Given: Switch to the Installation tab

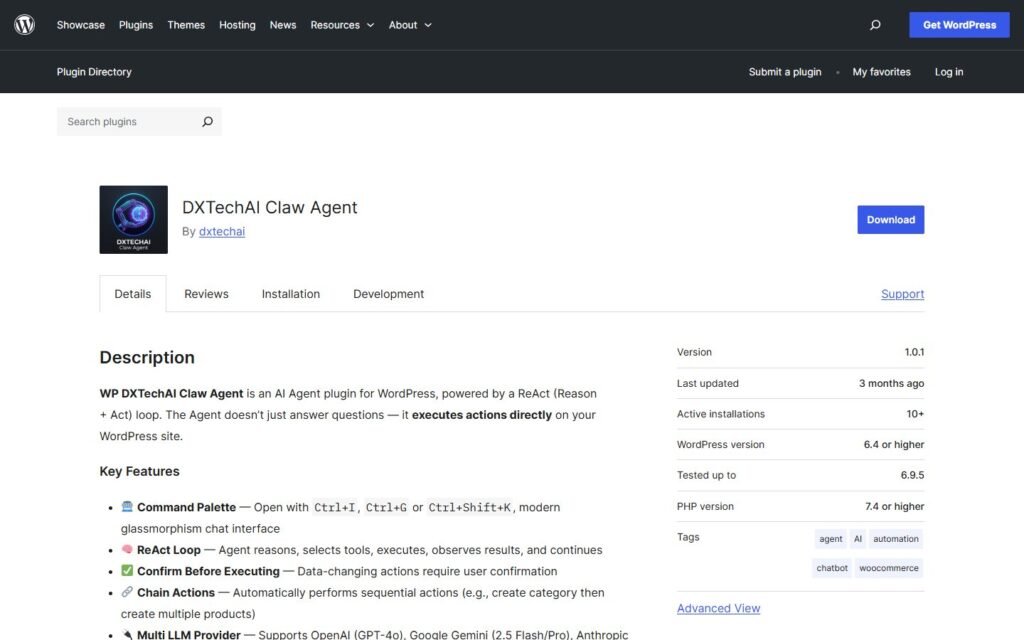Looking at the screenshot, I should click(x=291, y=294).
